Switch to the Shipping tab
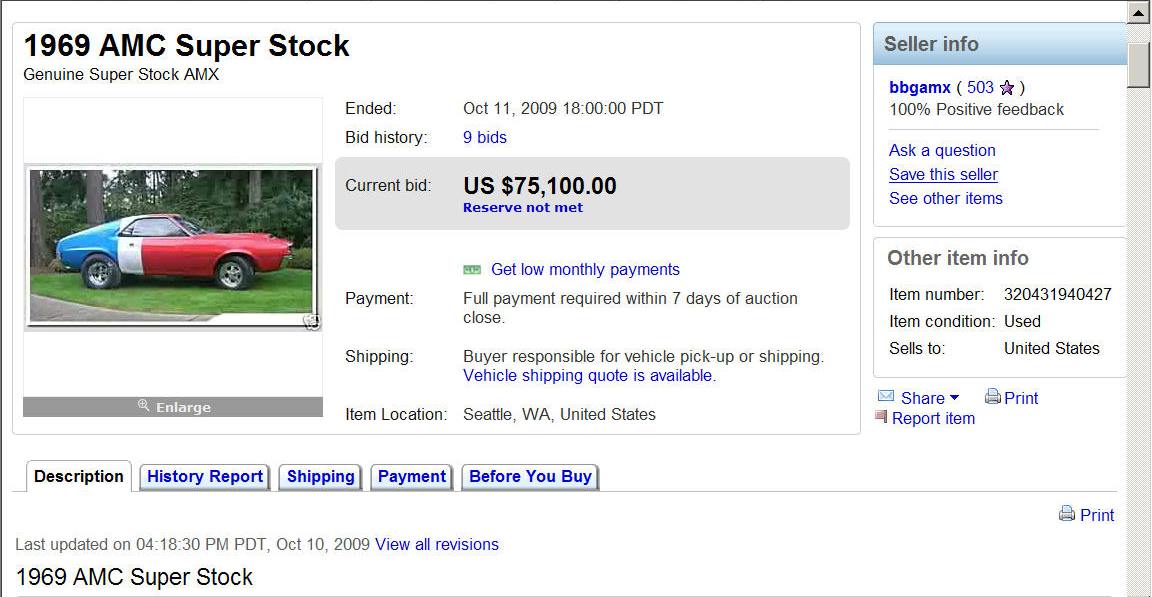This screenshot has width=1152, height=597. 320,477
